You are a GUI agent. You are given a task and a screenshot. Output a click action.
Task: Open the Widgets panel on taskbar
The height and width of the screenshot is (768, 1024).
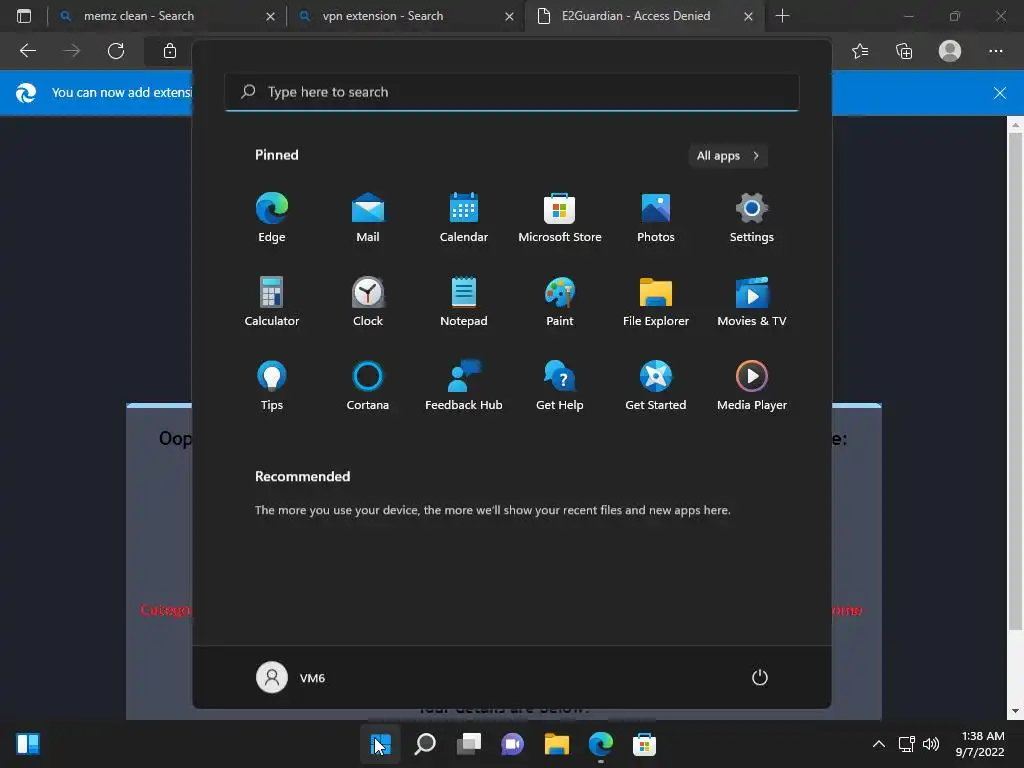pyautogui.click(x=28, y=744)
